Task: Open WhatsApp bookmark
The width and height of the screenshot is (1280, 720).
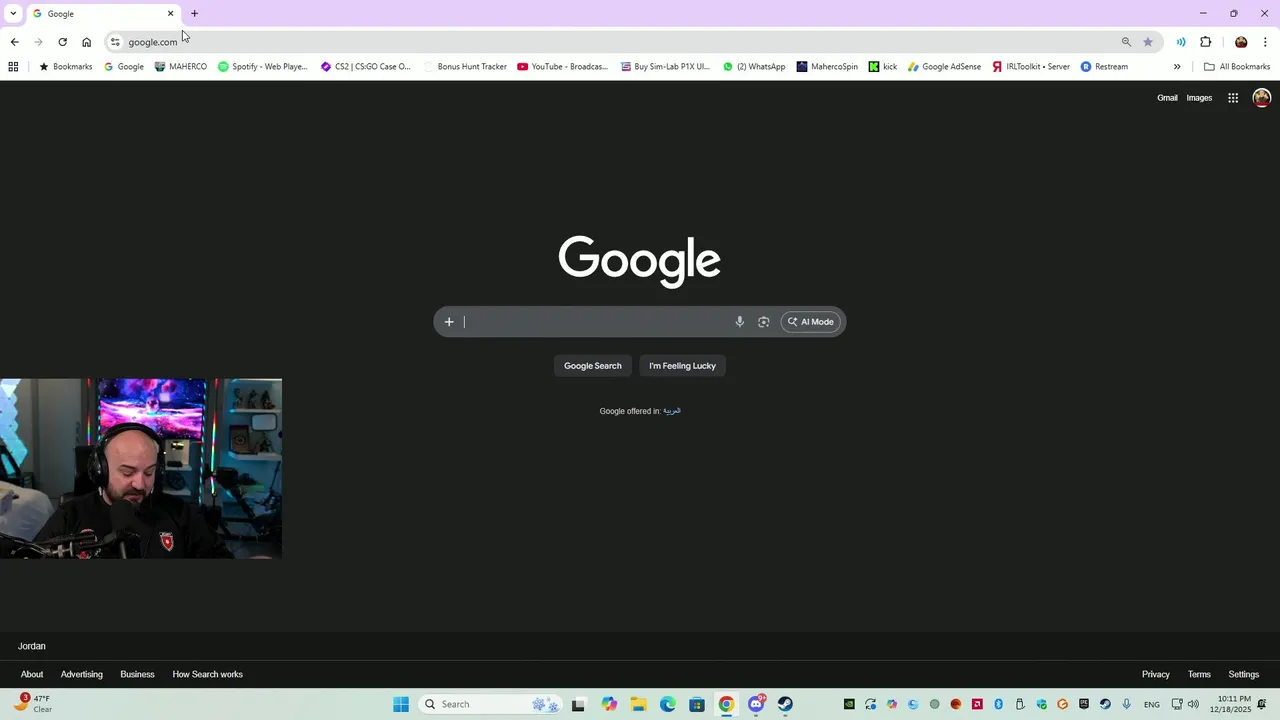Action: [754, 67]
